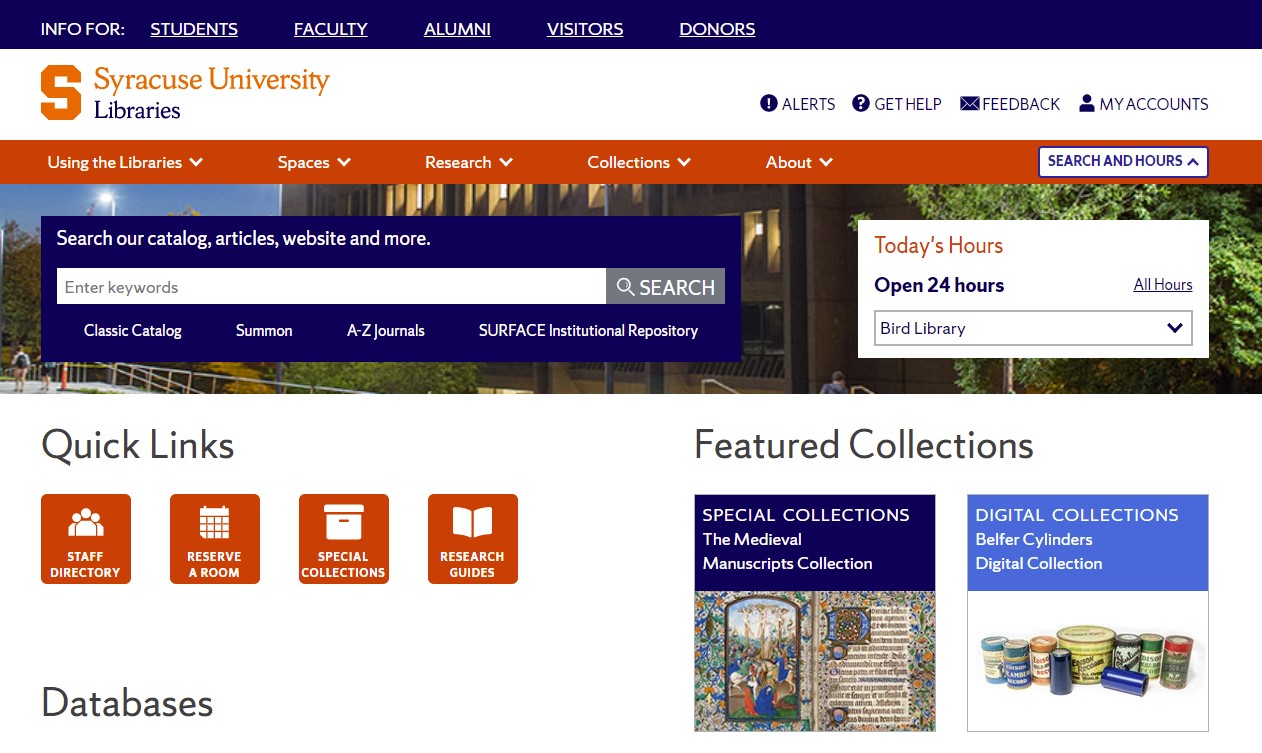Click the Feedback link text
This screenshot has width=1262, height=753.
pos(1021,104)
